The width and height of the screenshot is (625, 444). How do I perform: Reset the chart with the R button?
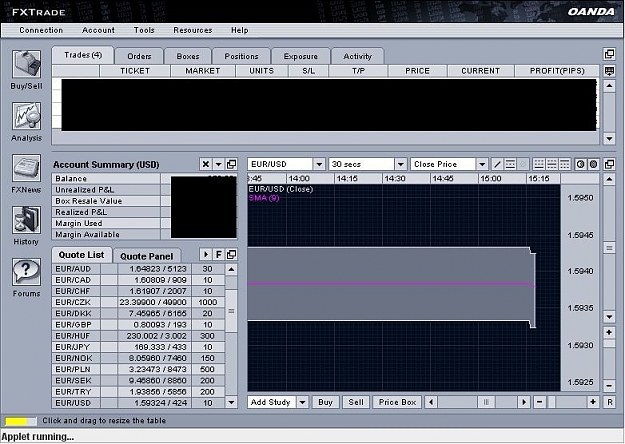(609, 402)
